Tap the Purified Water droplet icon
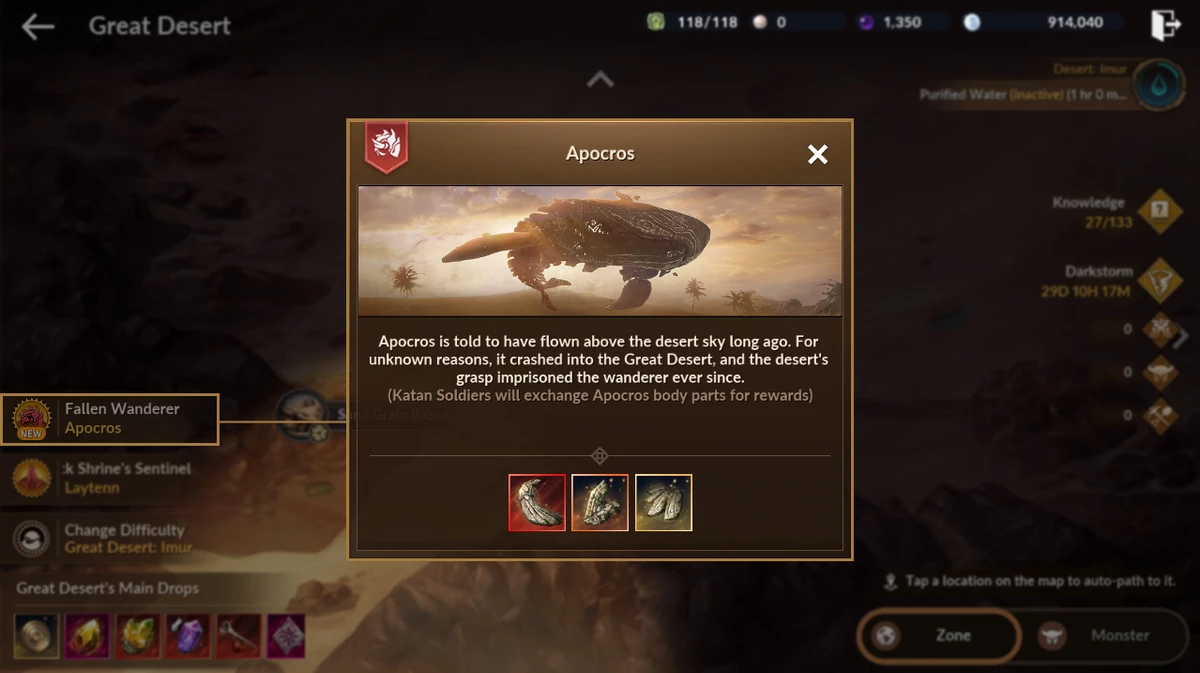The image size is (1200, 673). click(x=1160, y=84)
